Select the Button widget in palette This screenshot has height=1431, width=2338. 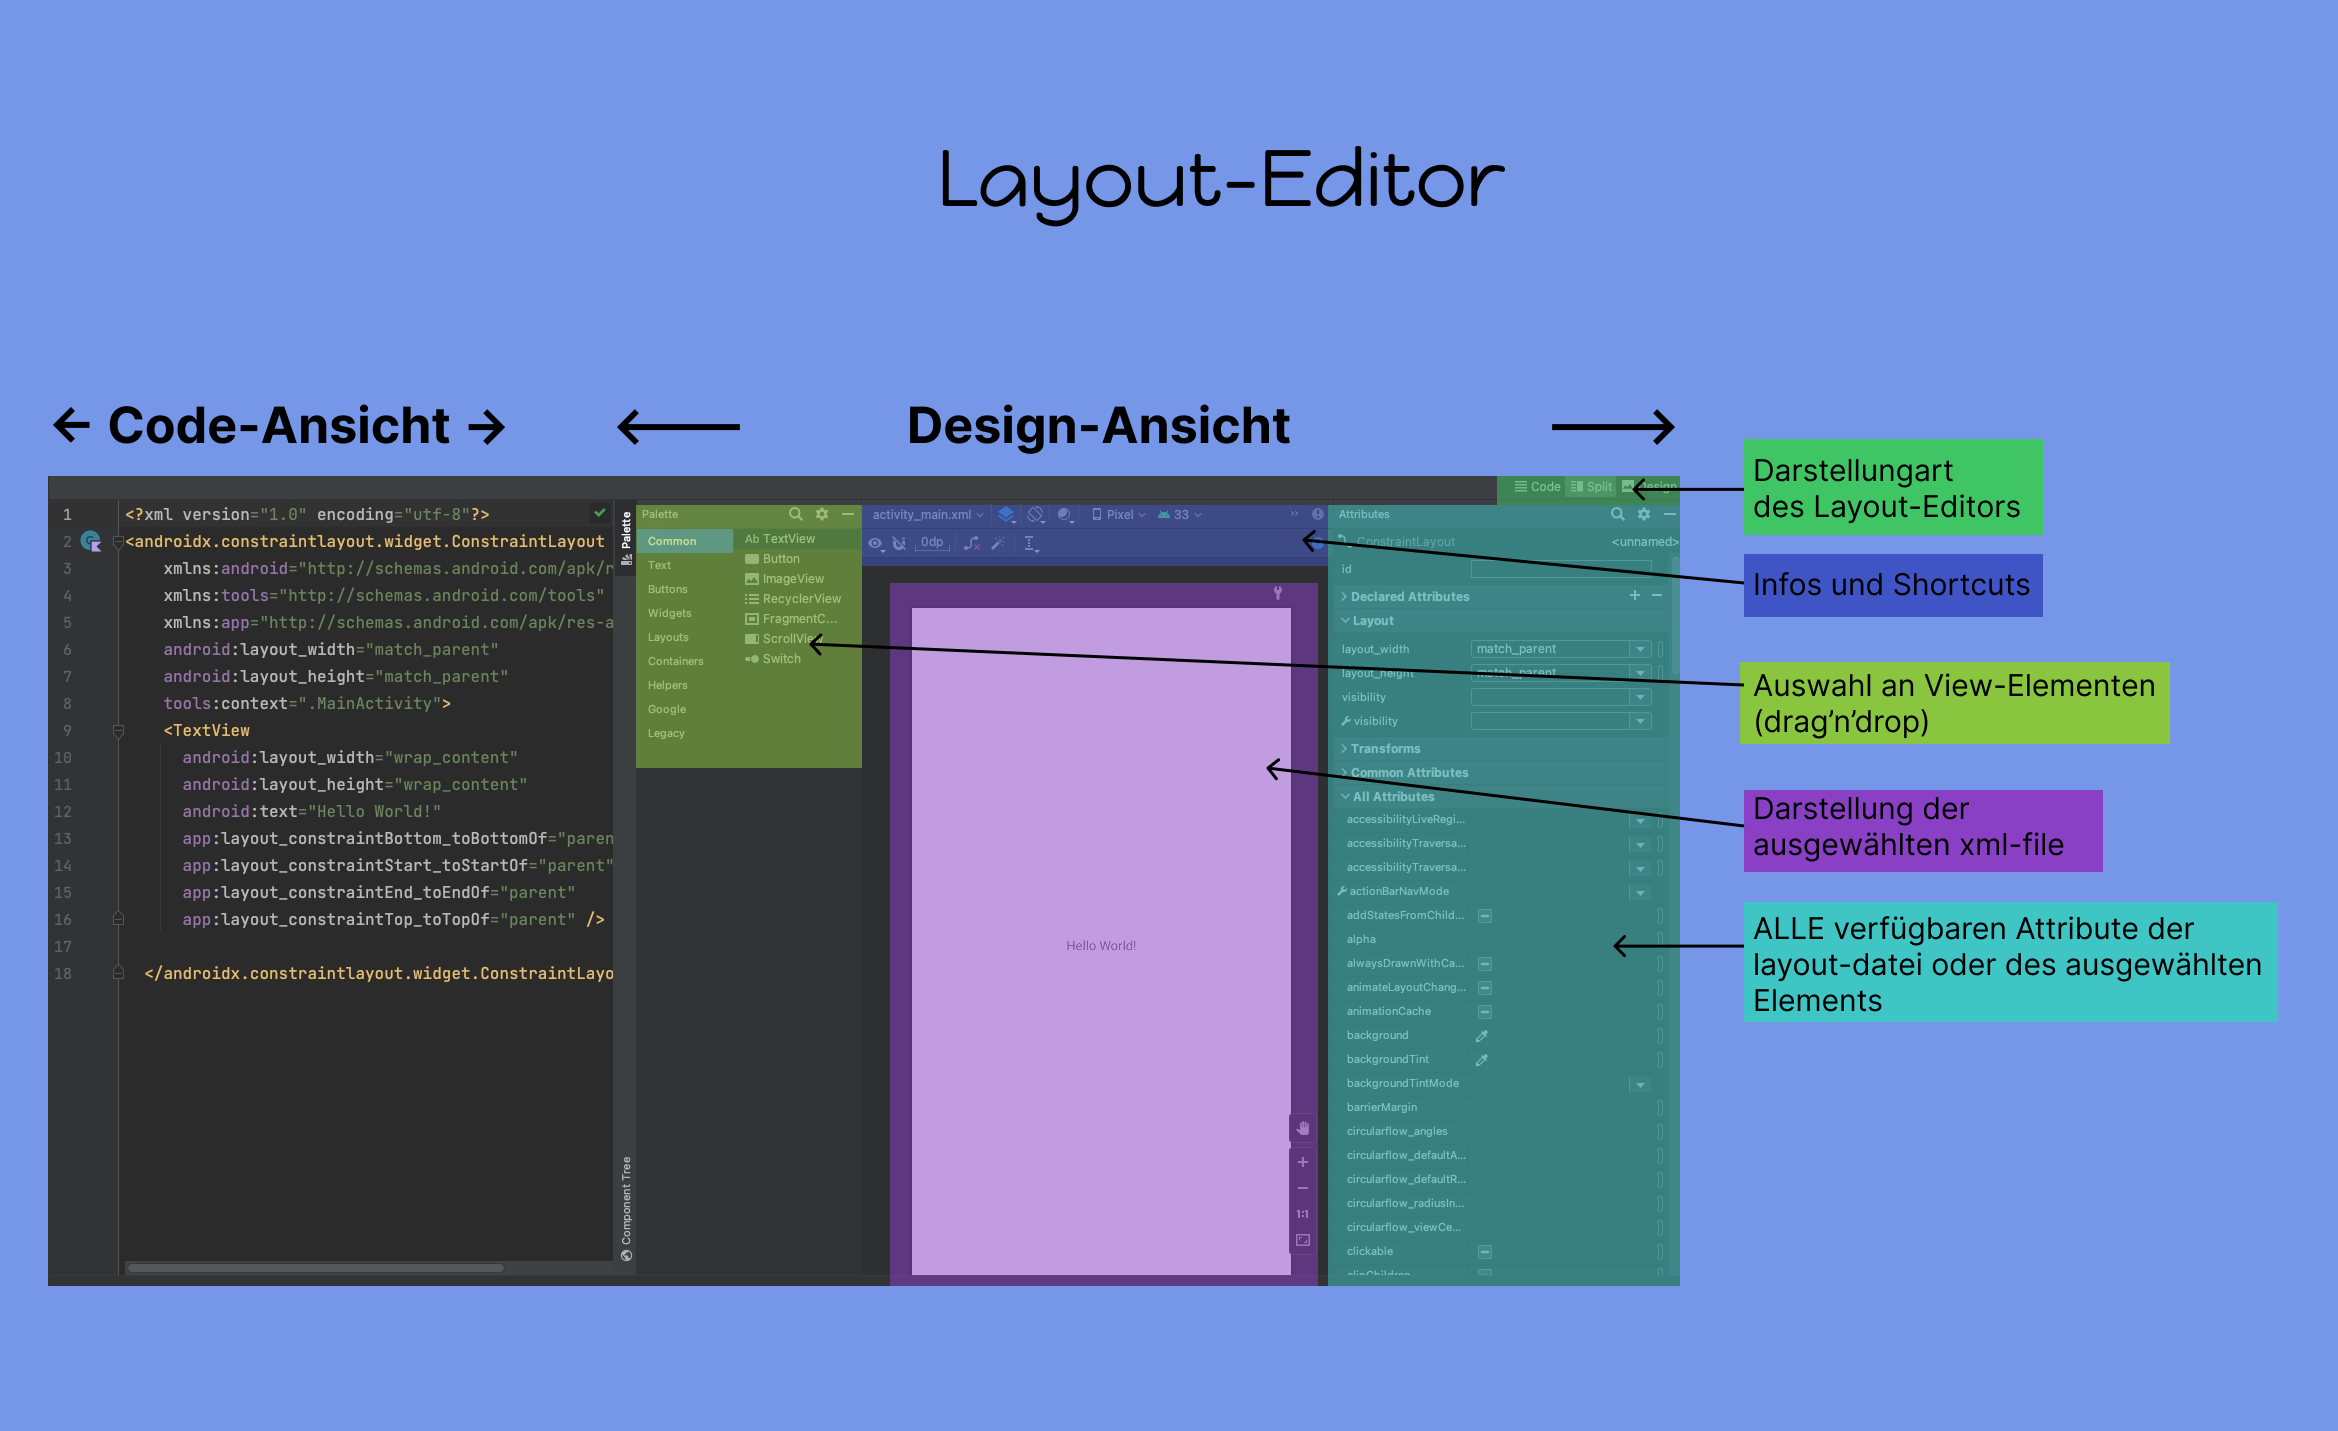[x=780, y=559]
